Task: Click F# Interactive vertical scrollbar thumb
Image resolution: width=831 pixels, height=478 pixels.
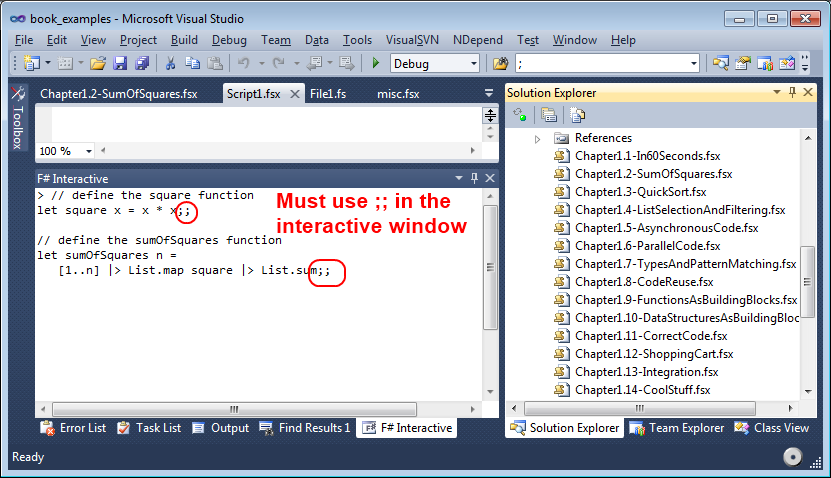Action: coord(490,267)
